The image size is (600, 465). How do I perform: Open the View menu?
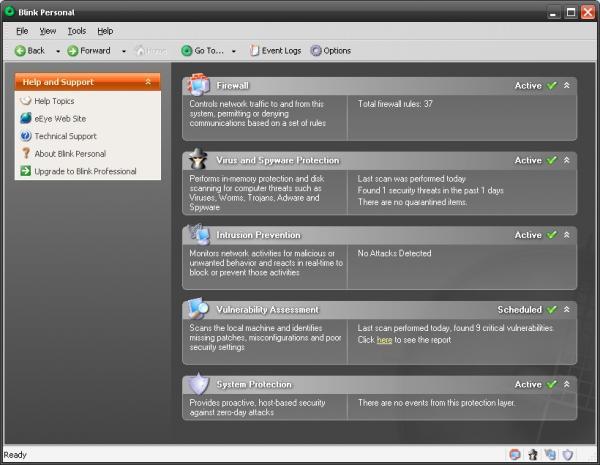pos(48,31)
